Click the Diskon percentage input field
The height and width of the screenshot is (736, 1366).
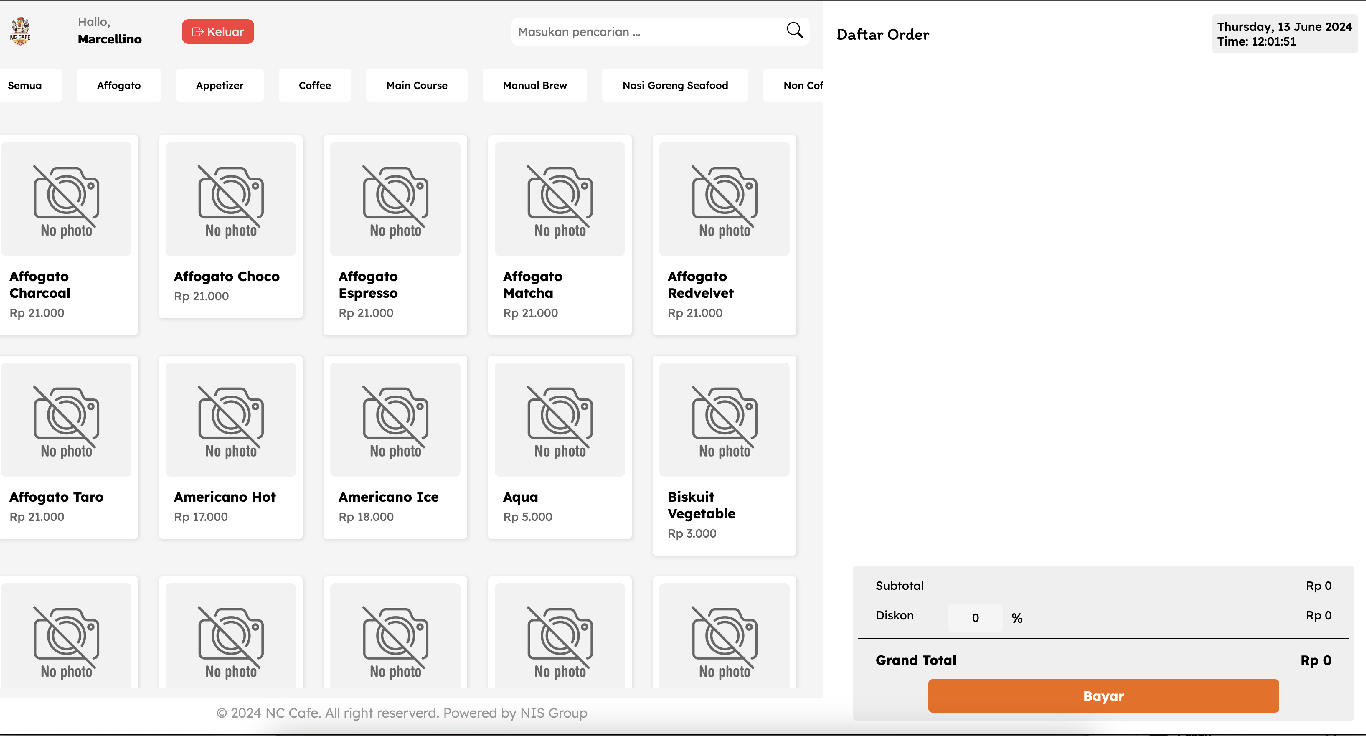click(975, 618)
